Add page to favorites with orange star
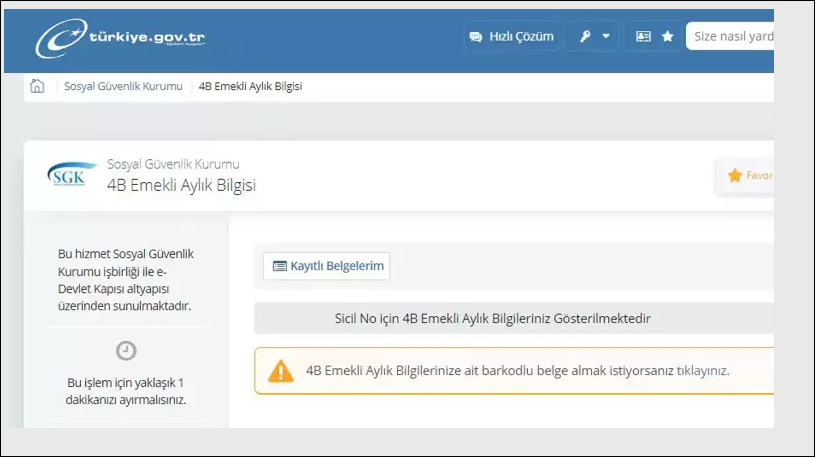 pyautogui.click(x=736, y=175)
